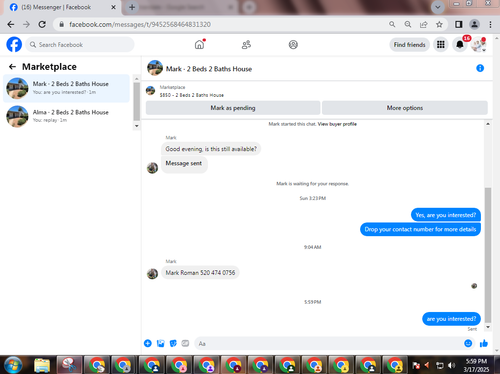Open the Chrome three-dot menu
Image resolution: width=500 pixels, height=374 pixels.
pos(490,24)
